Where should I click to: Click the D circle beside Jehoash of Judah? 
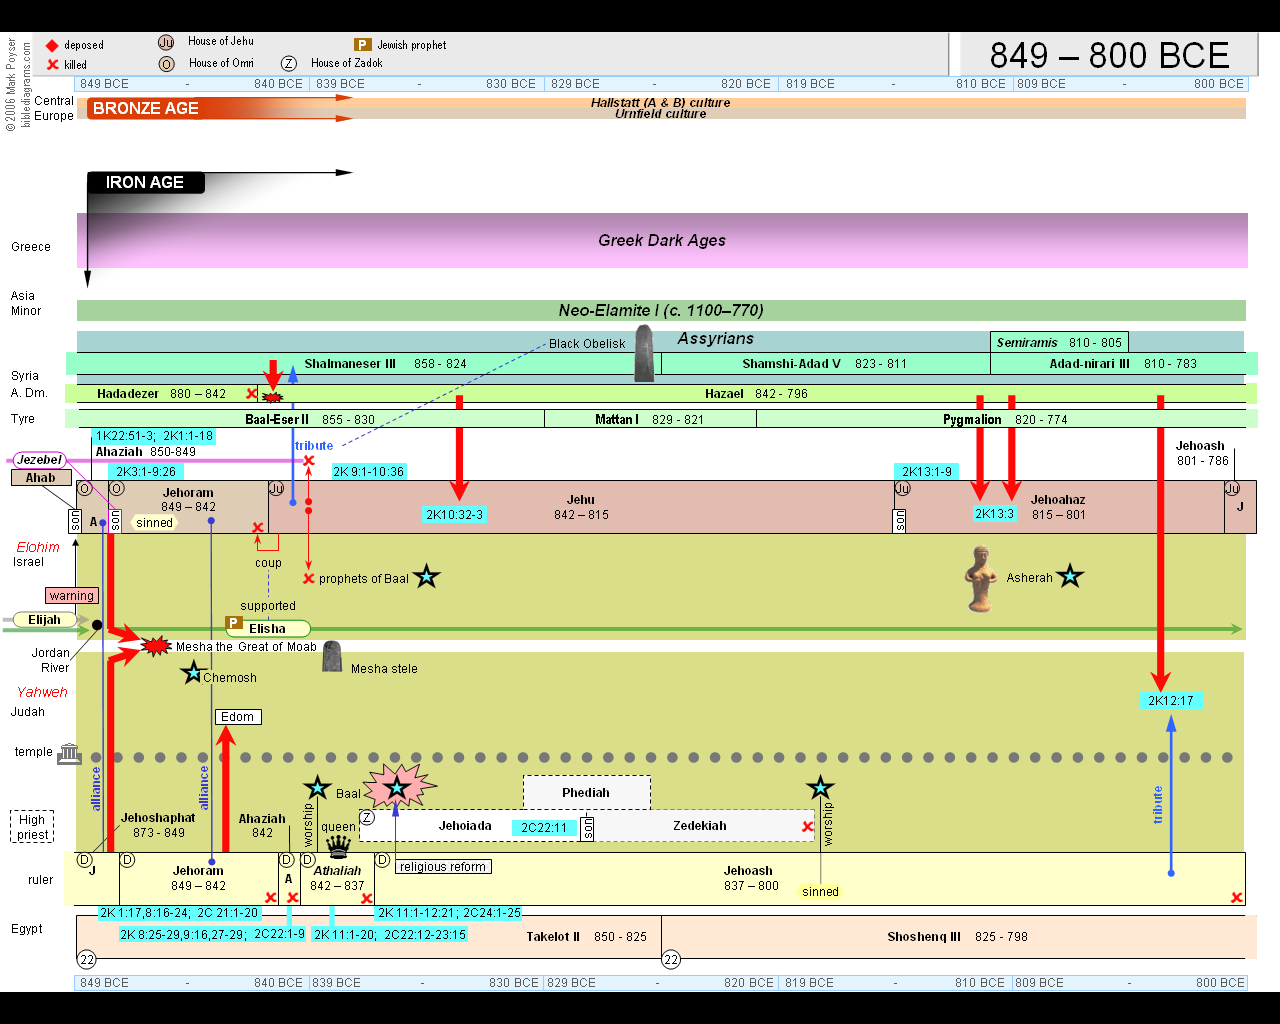(382, 860)
